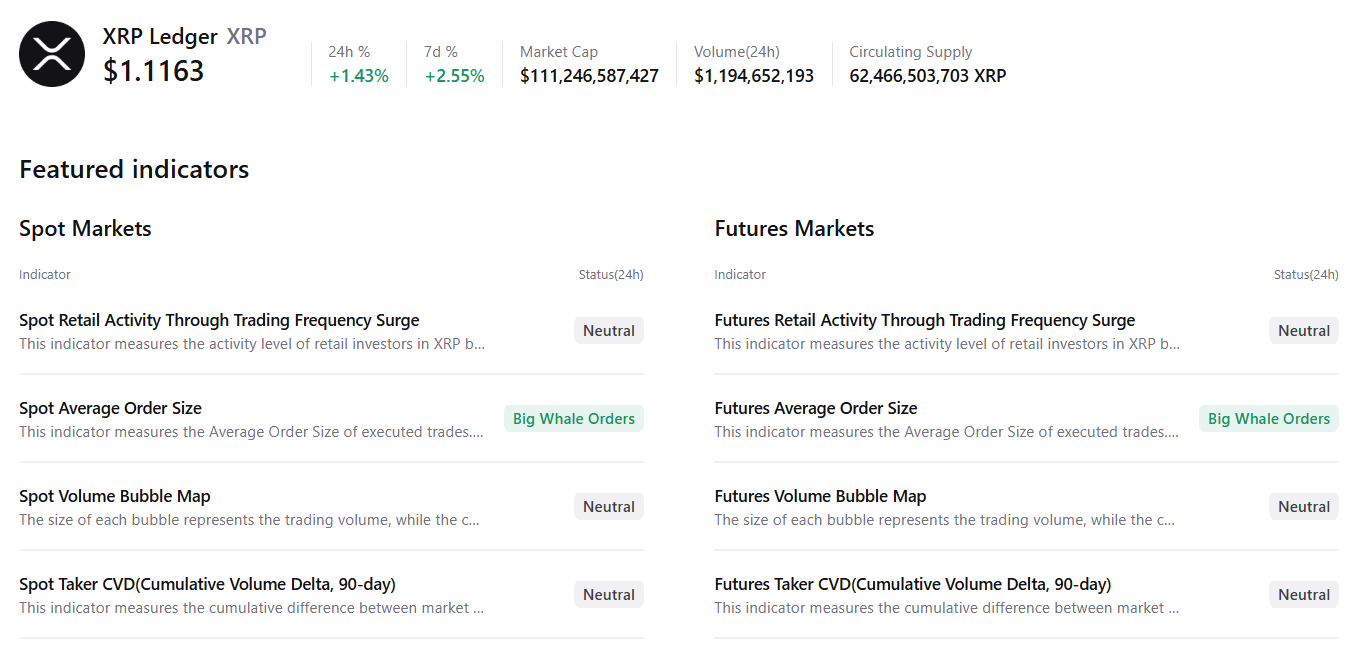Open Futures Retail Activity Through Trading Frequency Surge

[925, 320]
